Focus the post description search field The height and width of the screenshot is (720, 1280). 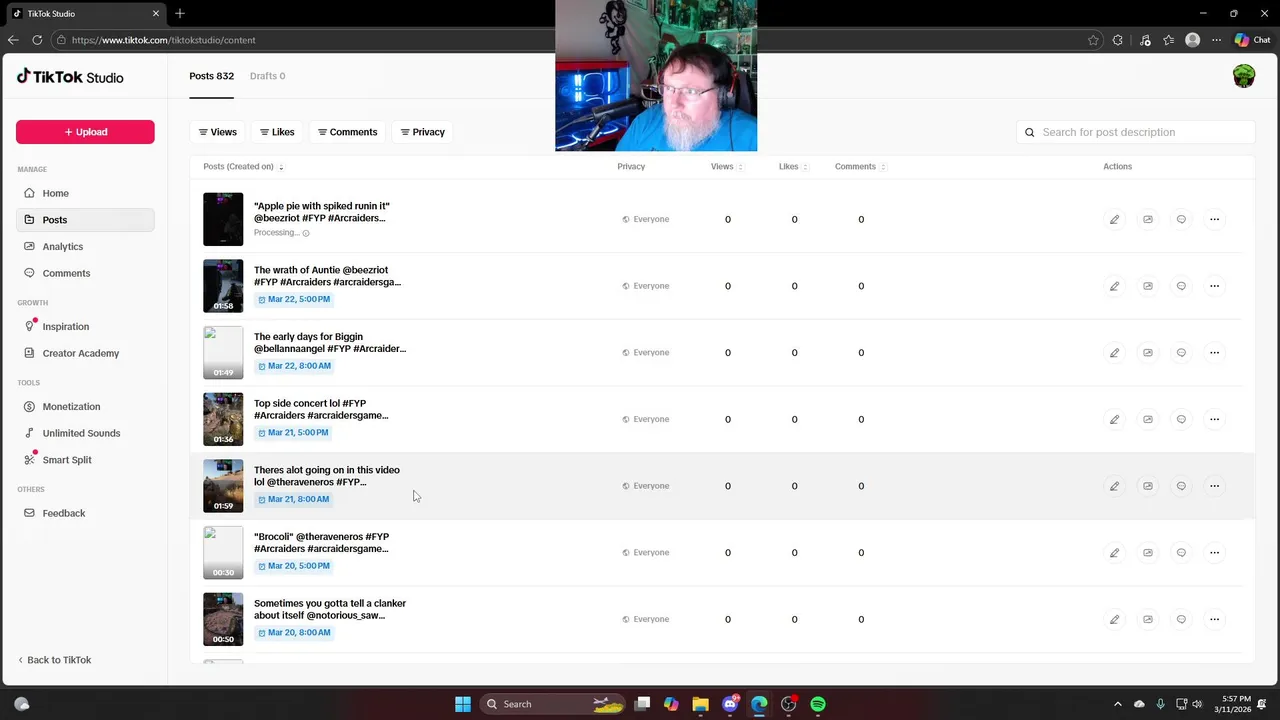1135,132
